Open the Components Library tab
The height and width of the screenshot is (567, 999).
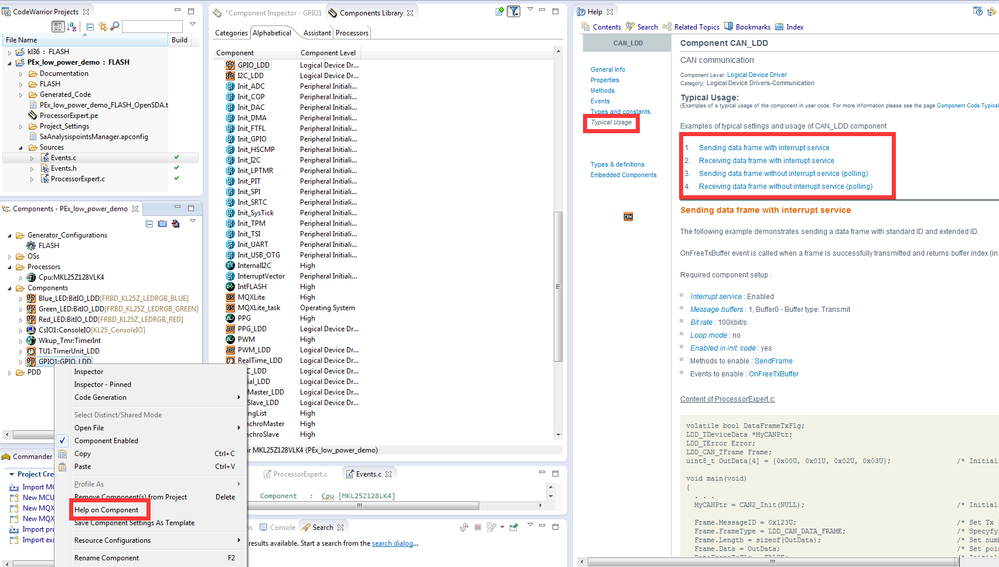click(371, 12)
